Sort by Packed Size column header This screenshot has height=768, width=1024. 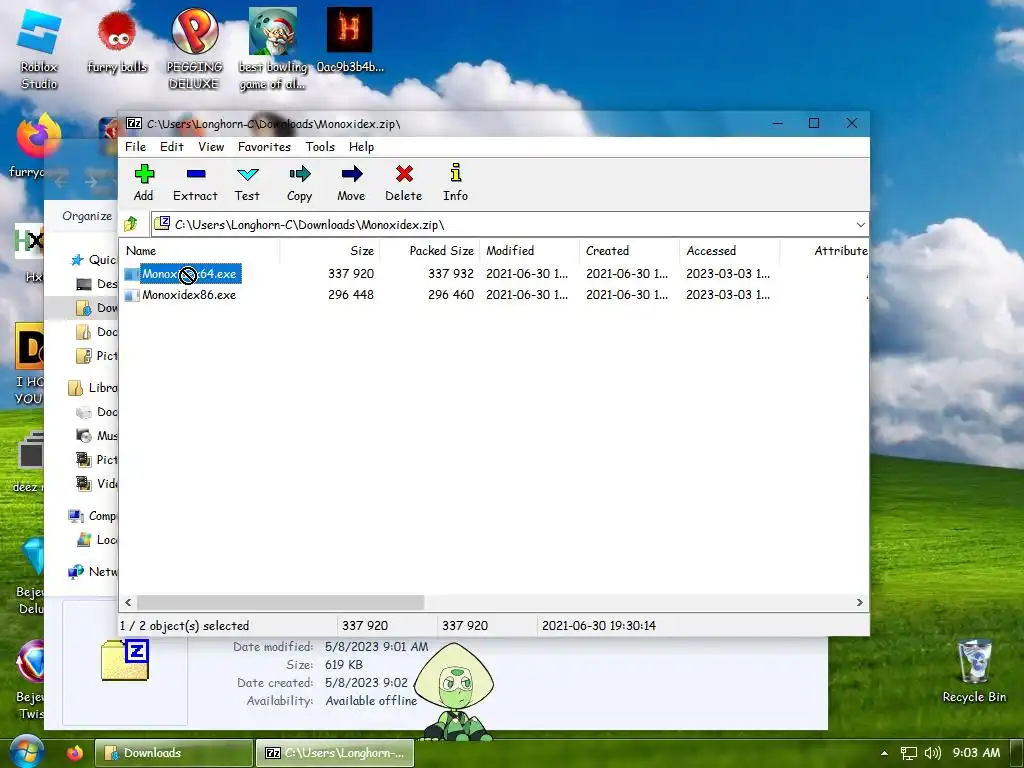point(430,251)
